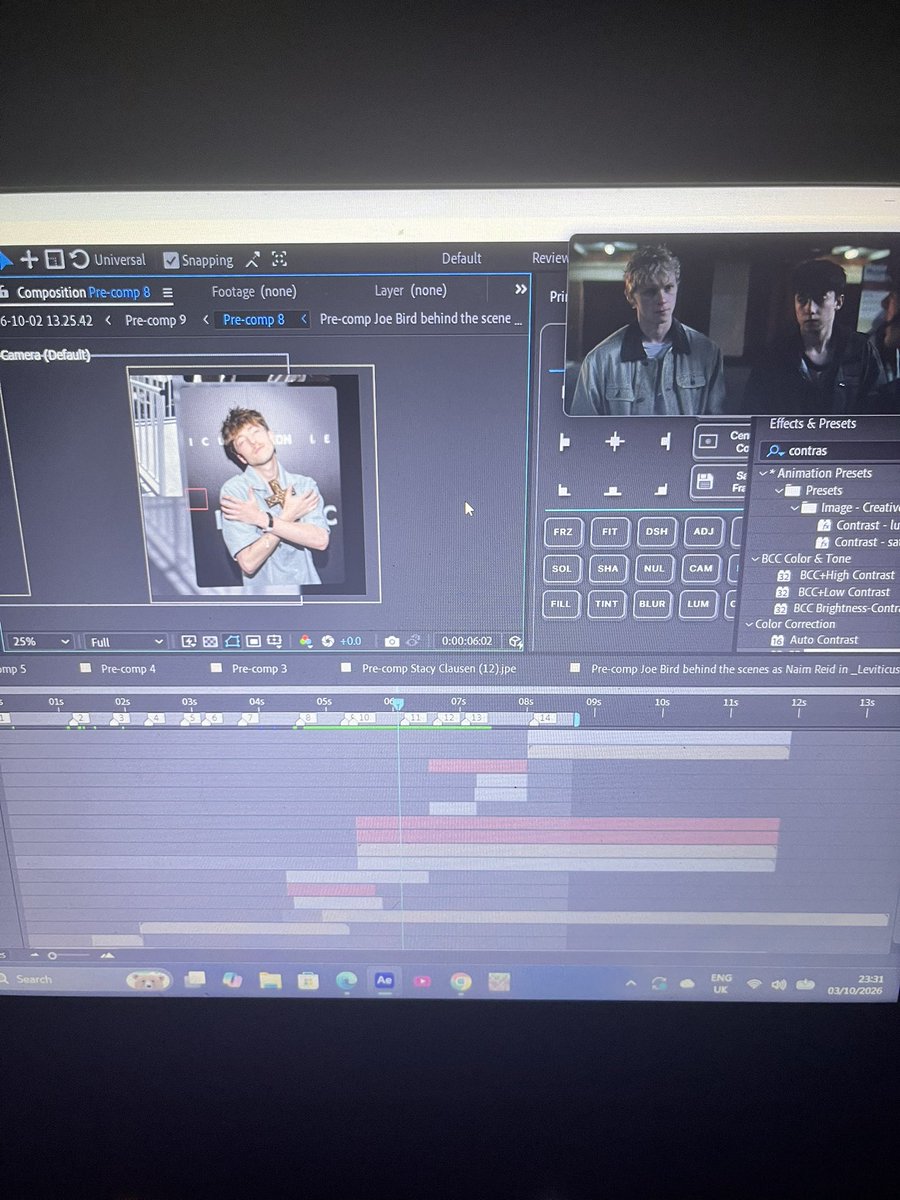Click the current time indicator playhead
The image size is (900, 1200).
coord(397,703)
